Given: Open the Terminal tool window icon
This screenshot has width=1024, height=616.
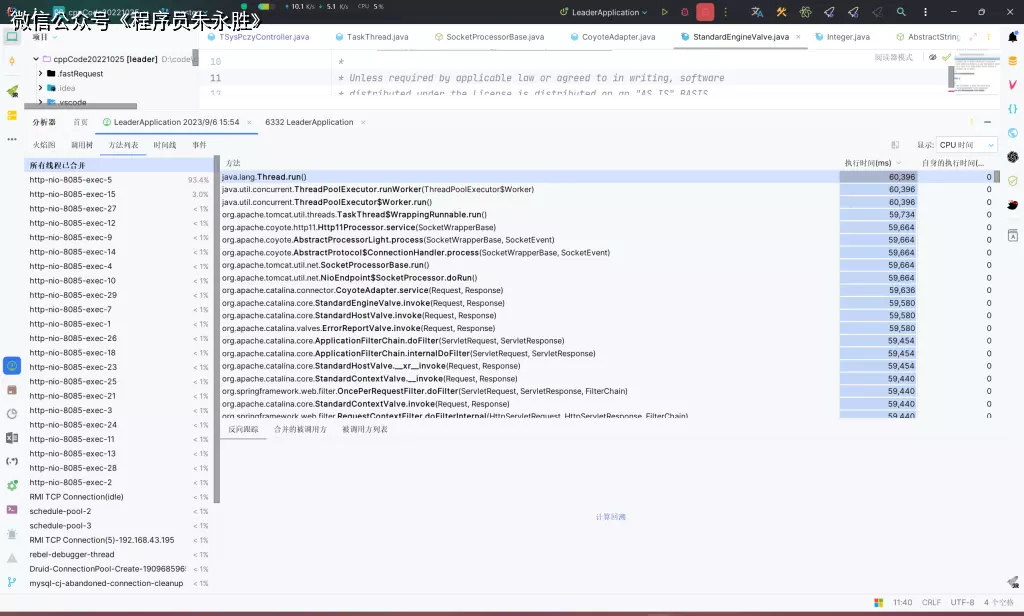Looking at the screenshot, I should (x=12, y=509).
